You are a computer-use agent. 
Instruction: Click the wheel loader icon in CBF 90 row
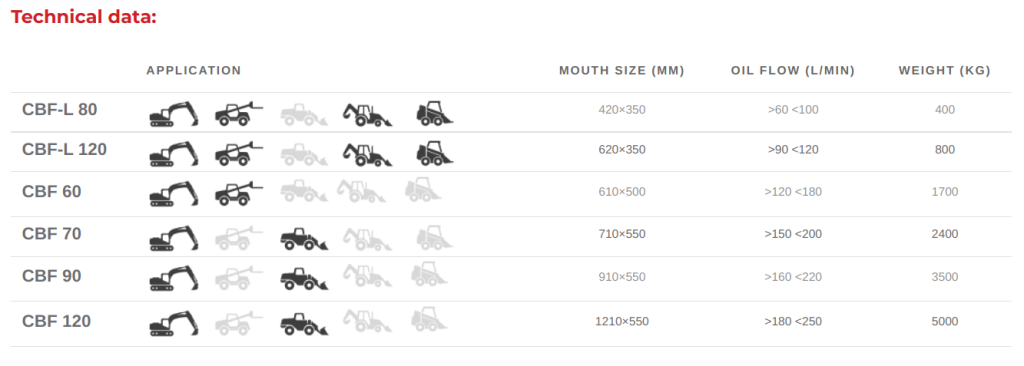(304, 278)
